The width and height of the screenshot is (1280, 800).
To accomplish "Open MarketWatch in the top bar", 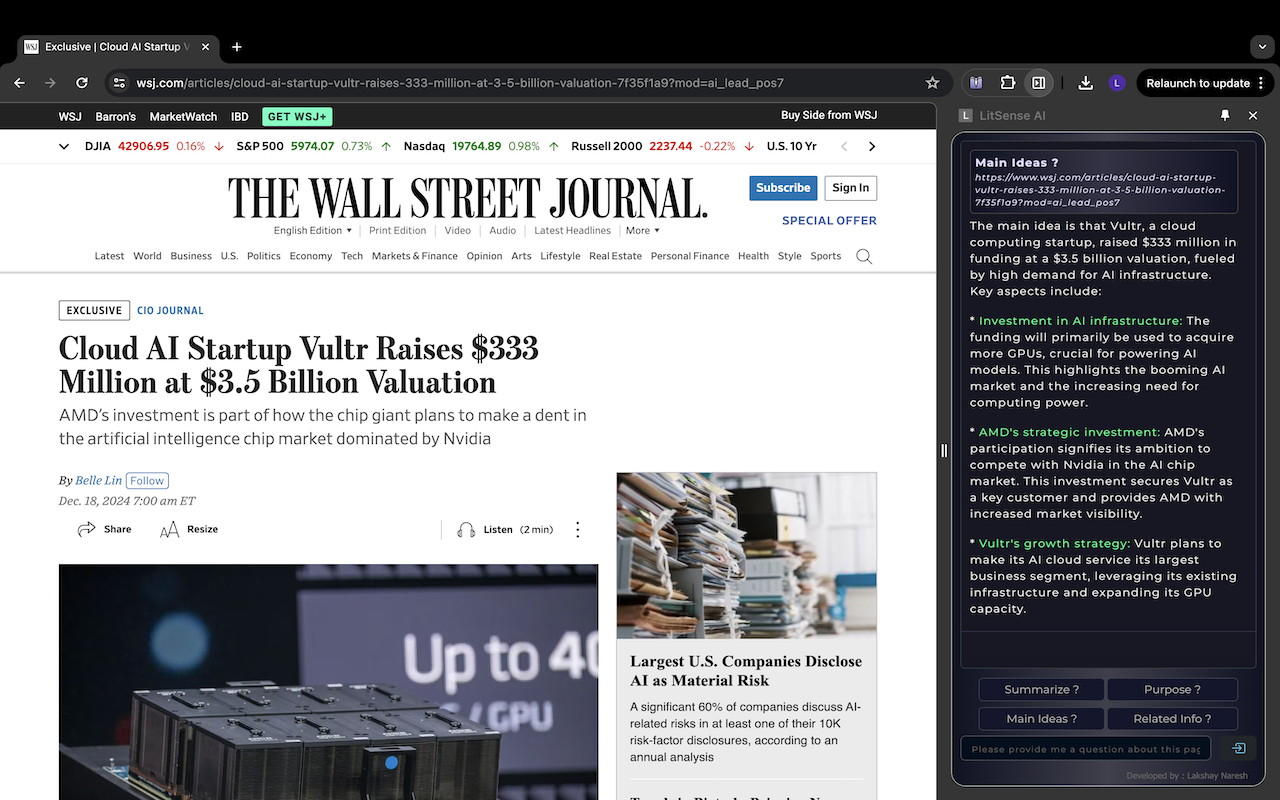I will tap(183, 117).
